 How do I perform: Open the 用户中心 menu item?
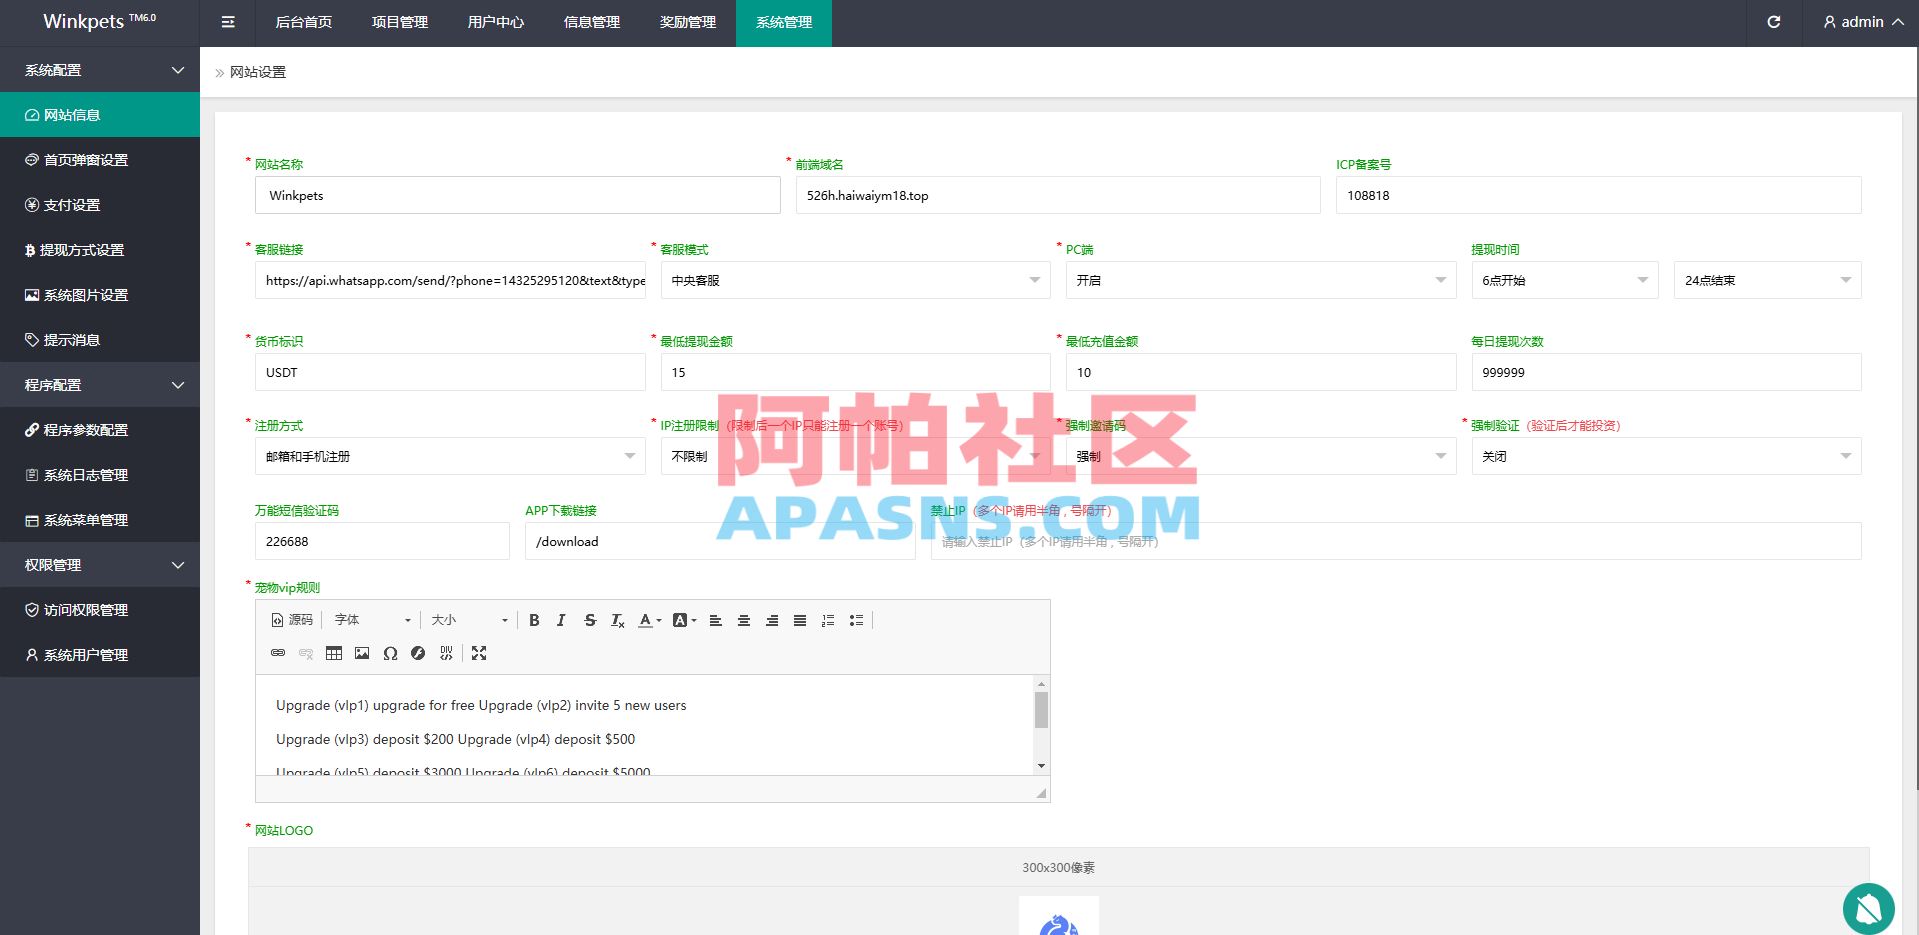495,22
